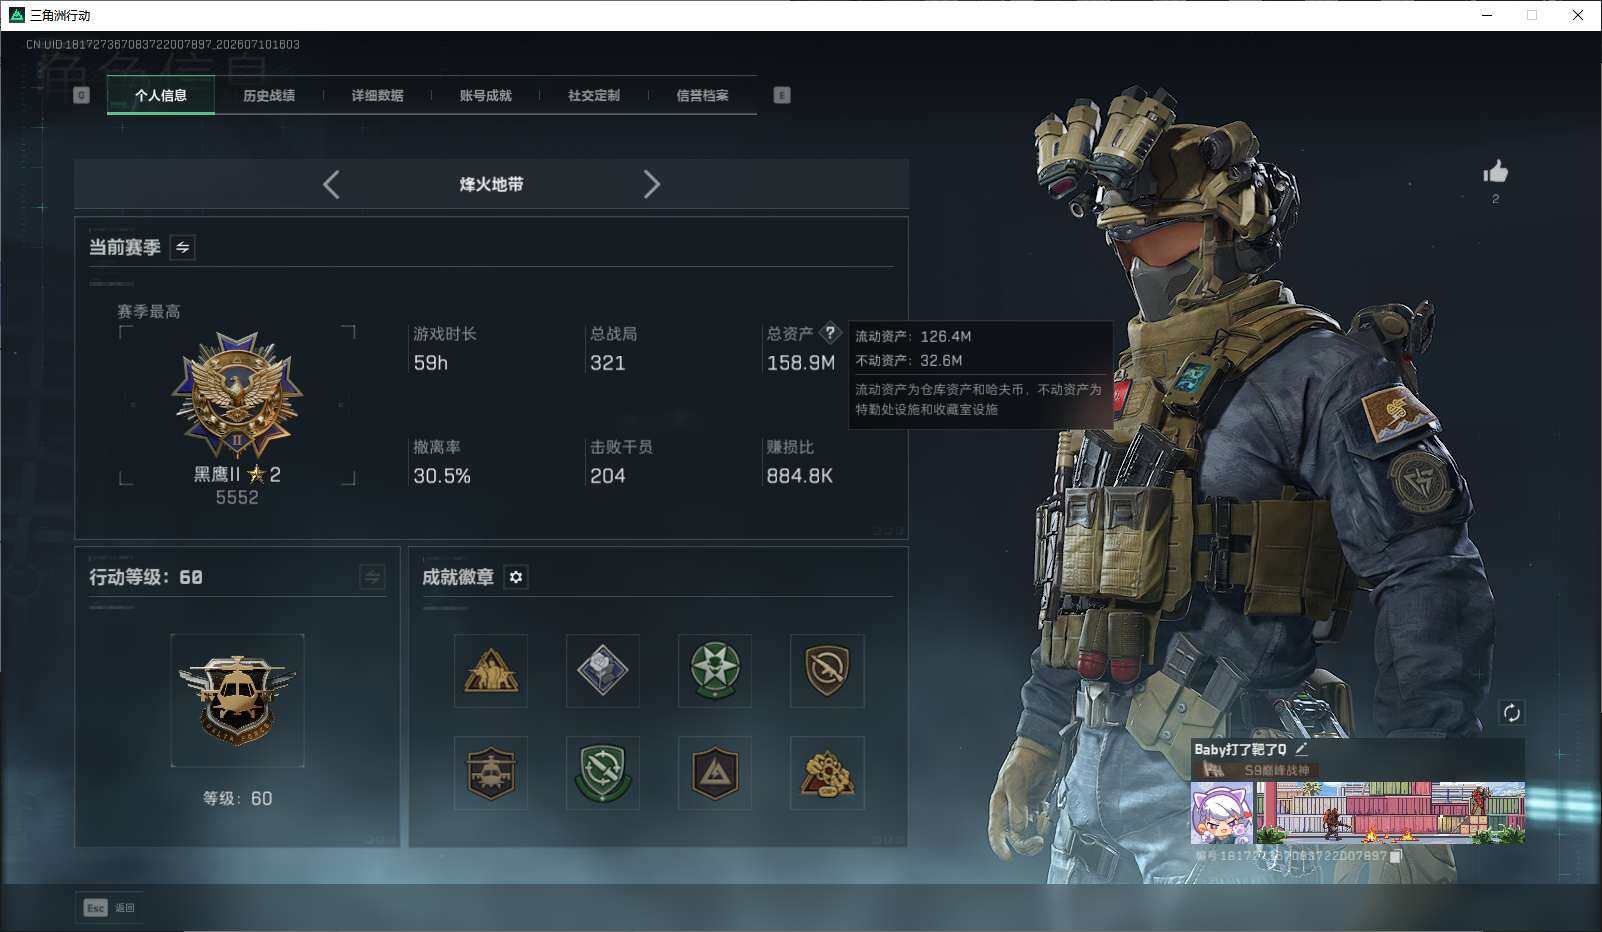Go to previous mode with left chevron
Viewport: 1602px width, 932px height.
(x=331, y=184)
